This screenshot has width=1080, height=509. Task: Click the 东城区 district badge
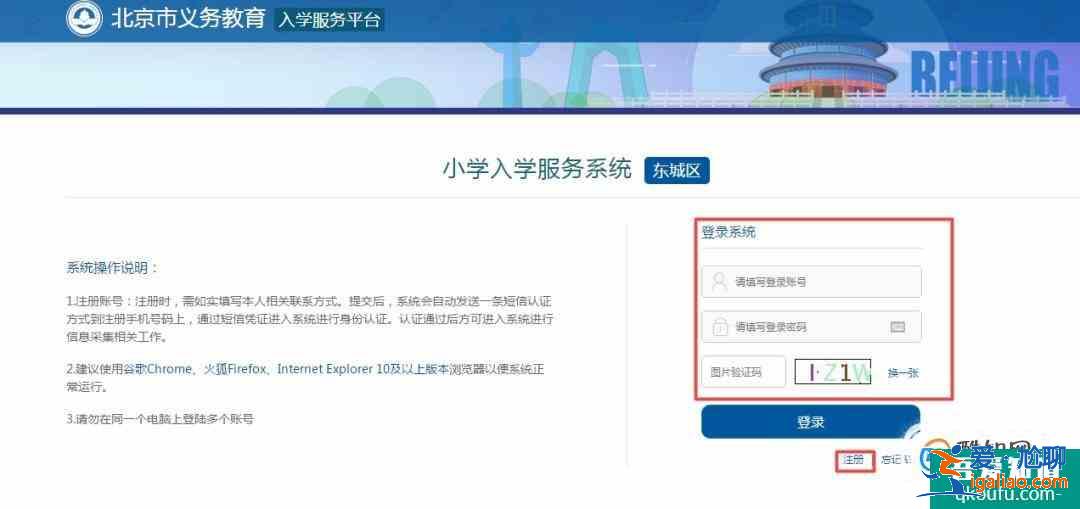(x=676, y=171)
